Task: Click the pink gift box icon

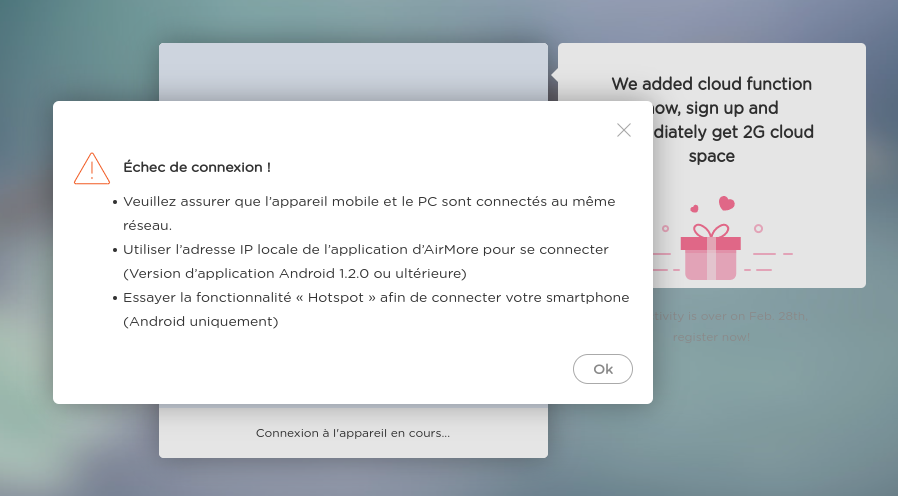Action: pos(711,254)
